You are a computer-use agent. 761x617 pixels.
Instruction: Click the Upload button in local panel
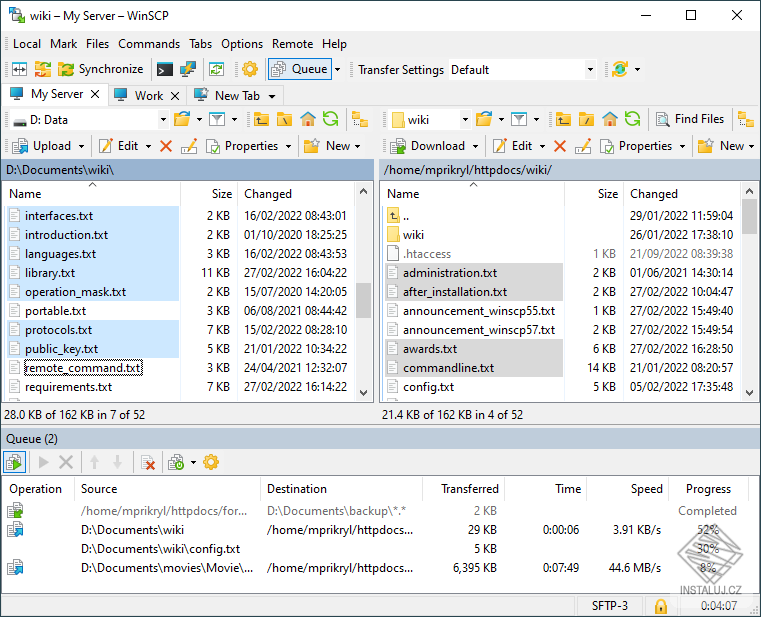[x=42, y=146]
